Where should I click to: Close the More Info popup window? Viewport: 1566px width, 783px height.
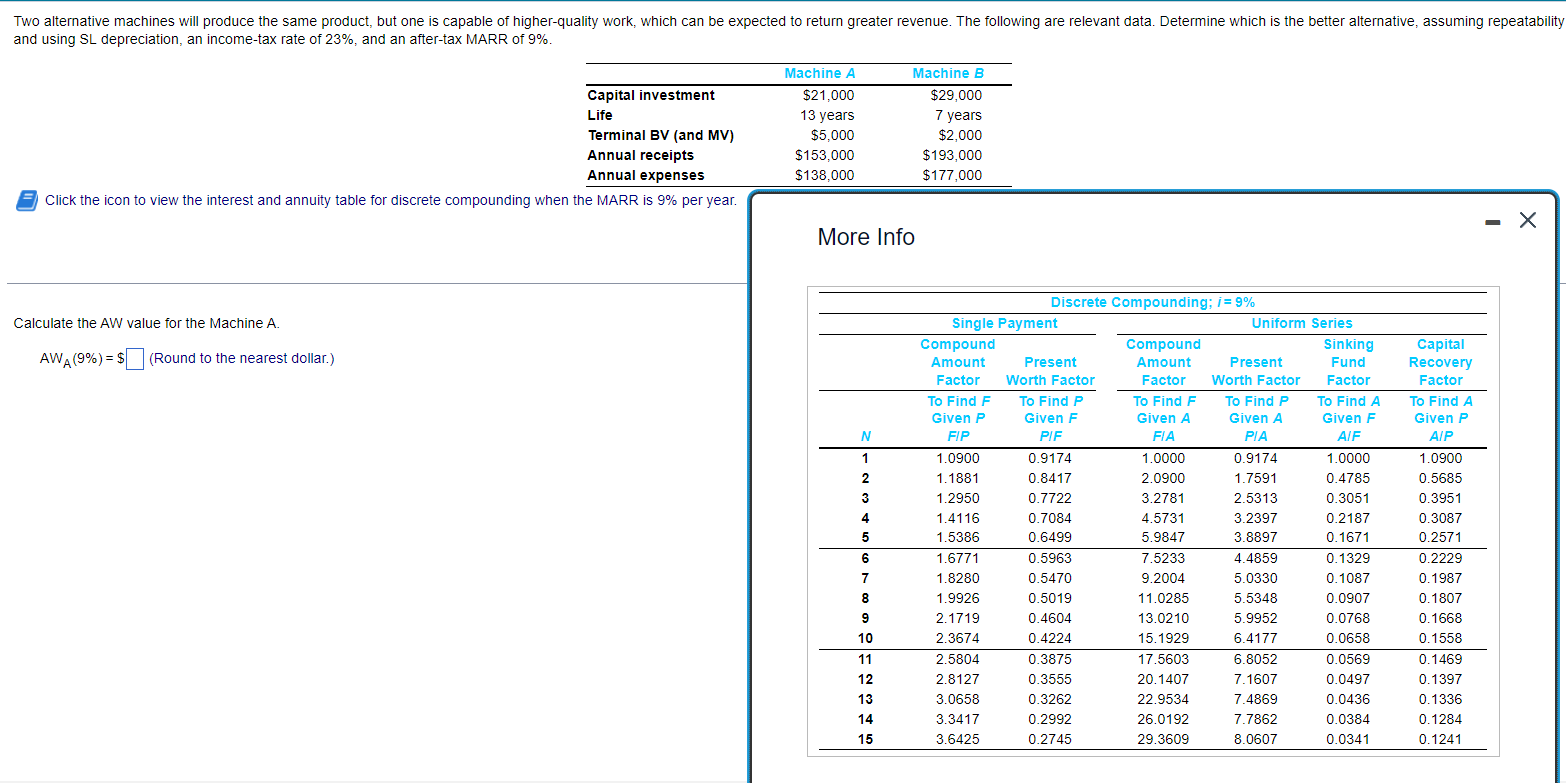tap(1527, 220)
